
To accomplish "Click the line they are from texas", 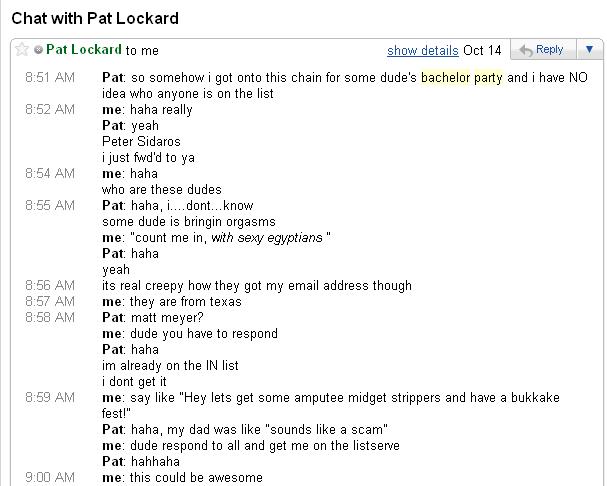I will (184, 302).
